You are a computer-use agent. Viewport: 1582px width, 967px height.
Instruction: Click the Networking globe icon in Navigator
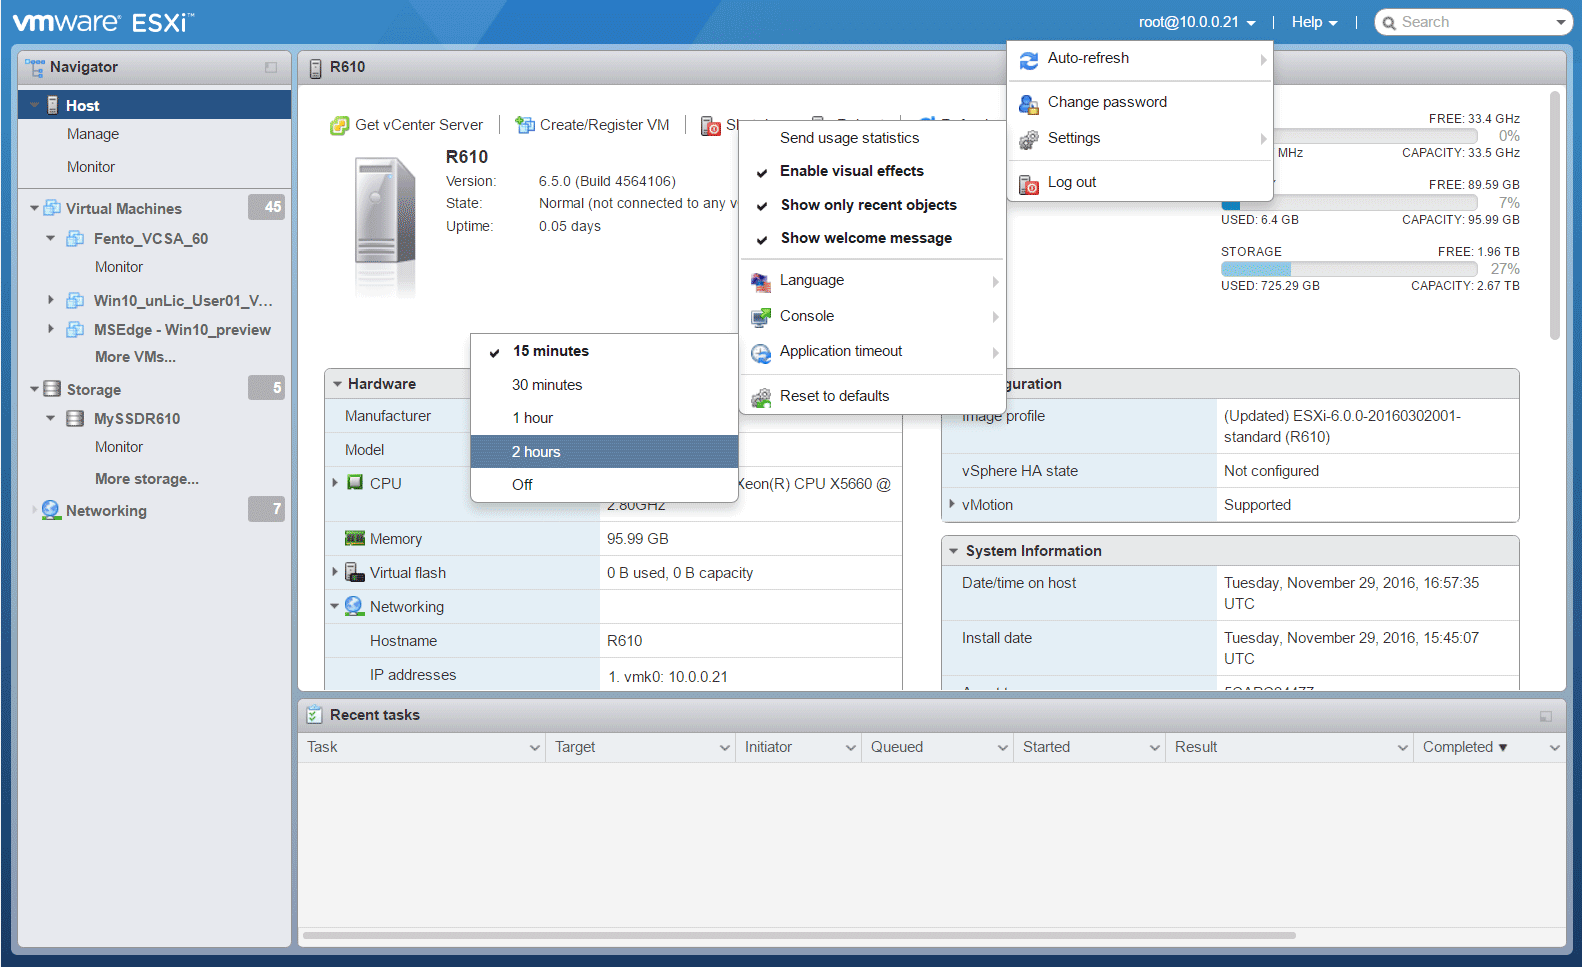coord(51,510)
